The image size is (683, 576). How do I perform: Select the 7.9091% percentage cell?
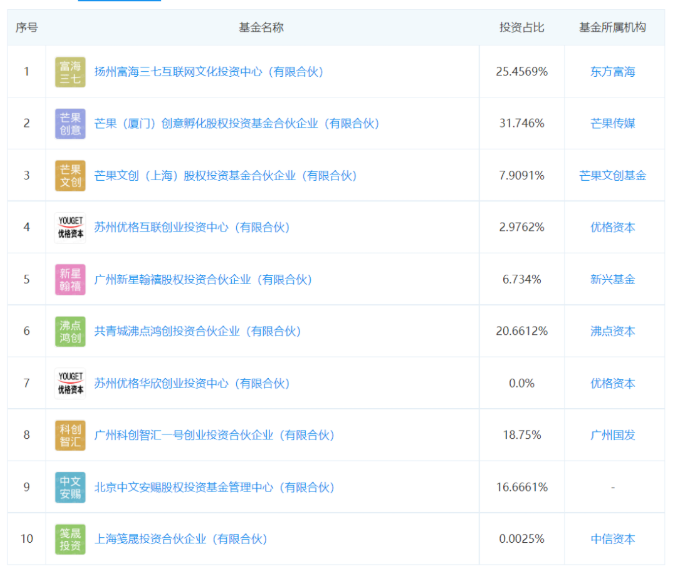[522, 176]
